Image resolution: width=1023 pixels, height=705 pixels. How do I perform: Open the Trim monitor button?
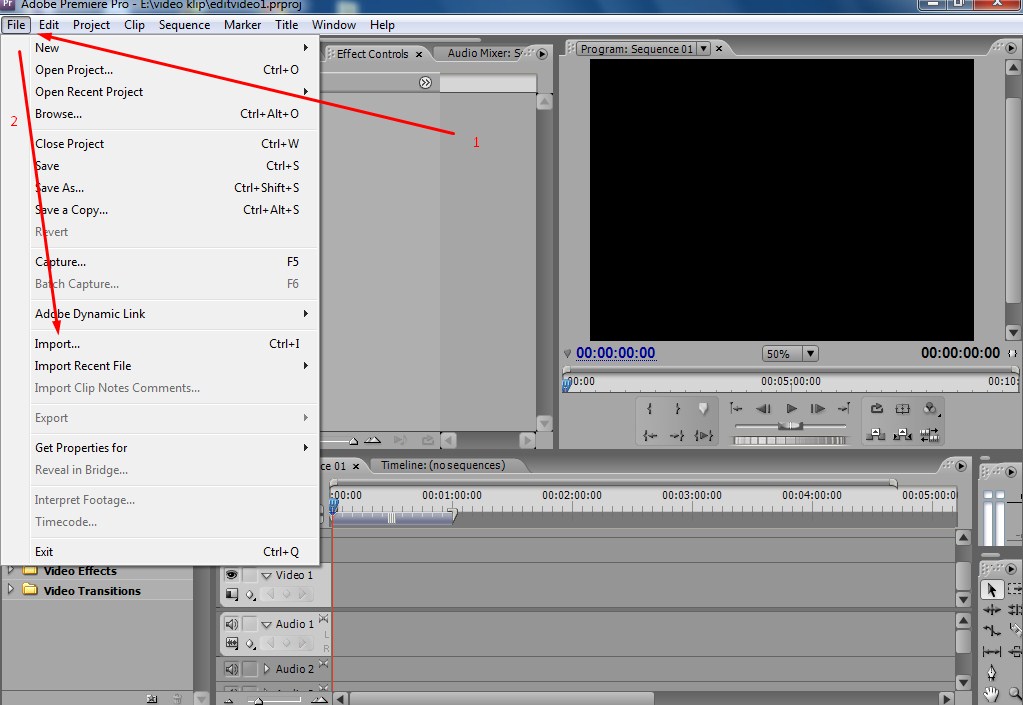tap(930, 435)
